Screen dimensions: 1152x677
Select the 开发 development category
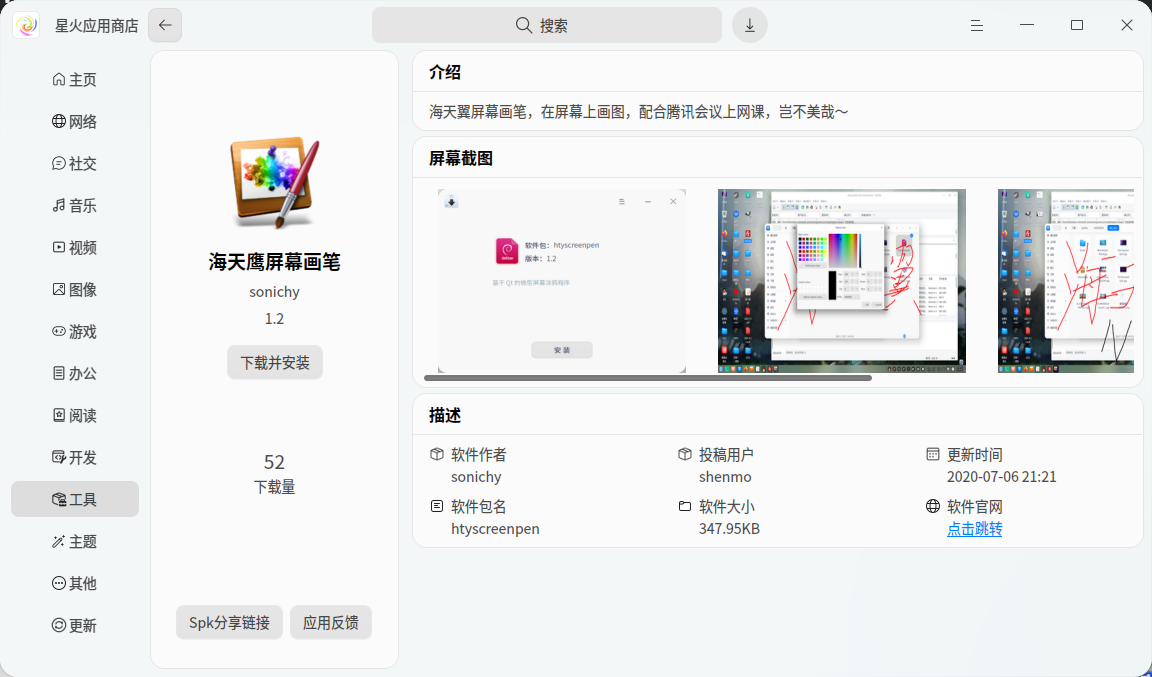(75, 457)
